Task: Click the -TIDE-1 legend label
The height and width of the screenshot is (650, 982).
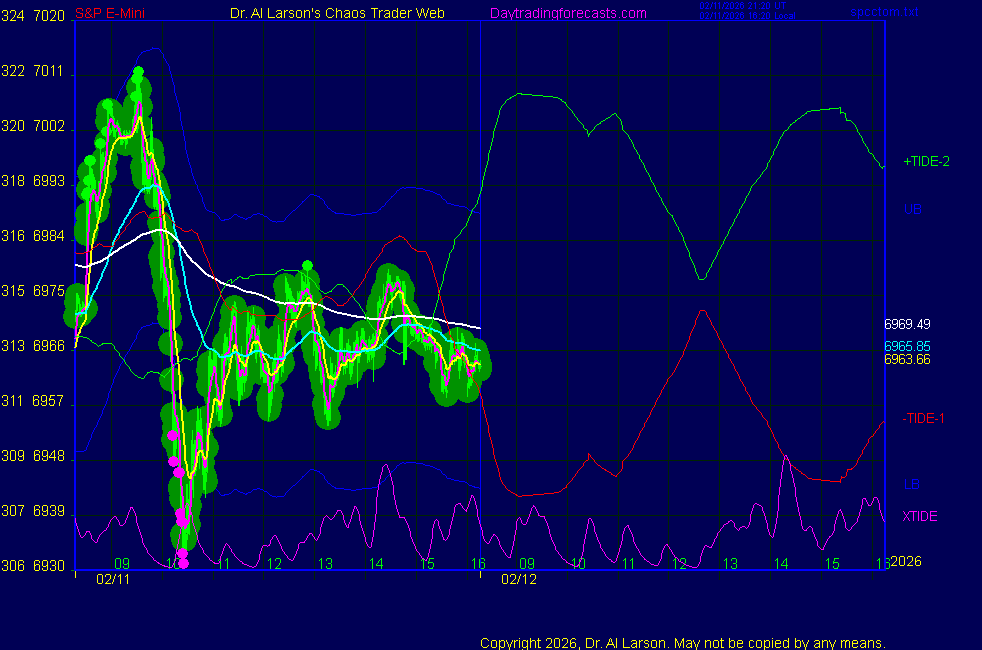Action: tap(924, 418)
